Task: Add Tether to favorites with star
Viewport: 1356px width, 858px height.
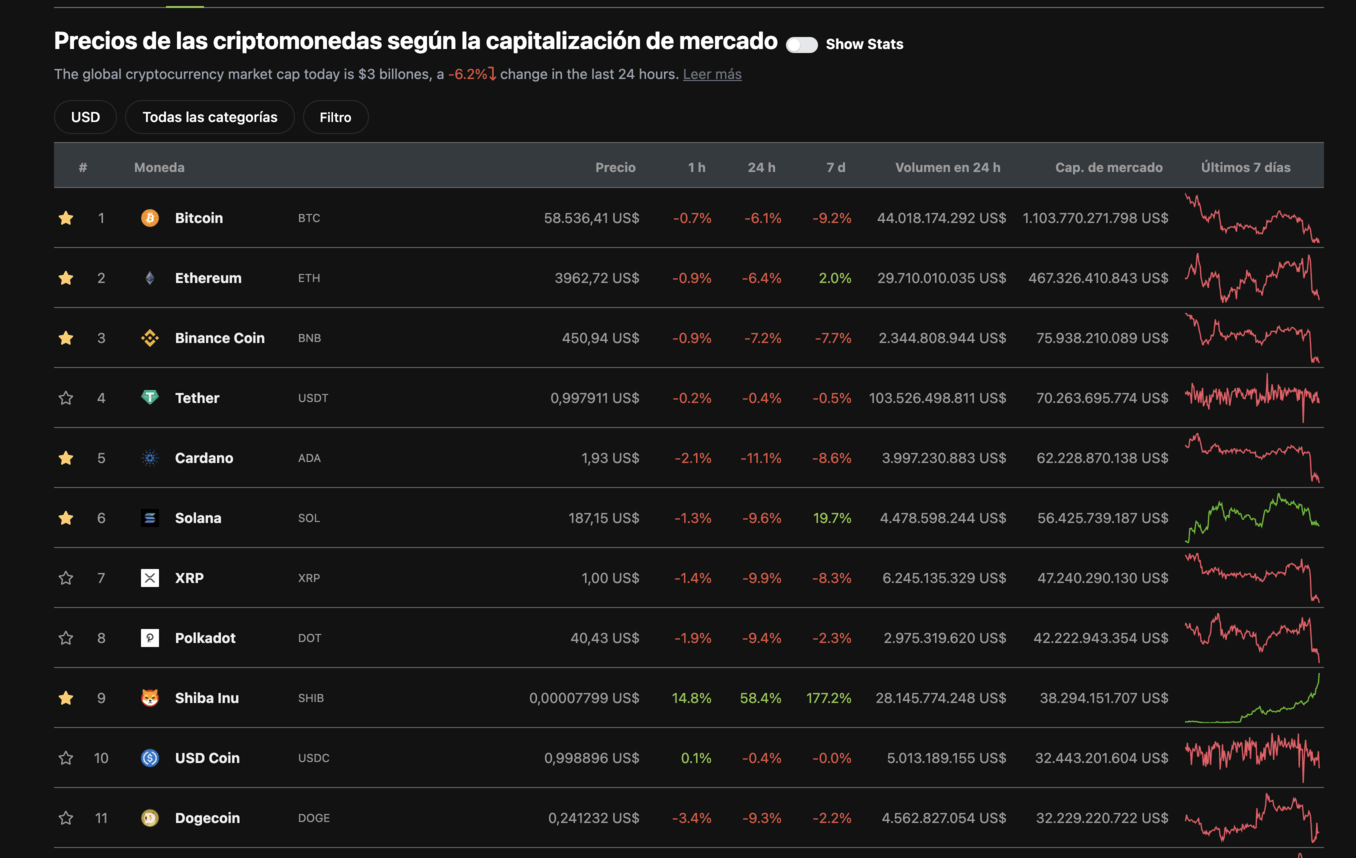Action: pos(66,398)
